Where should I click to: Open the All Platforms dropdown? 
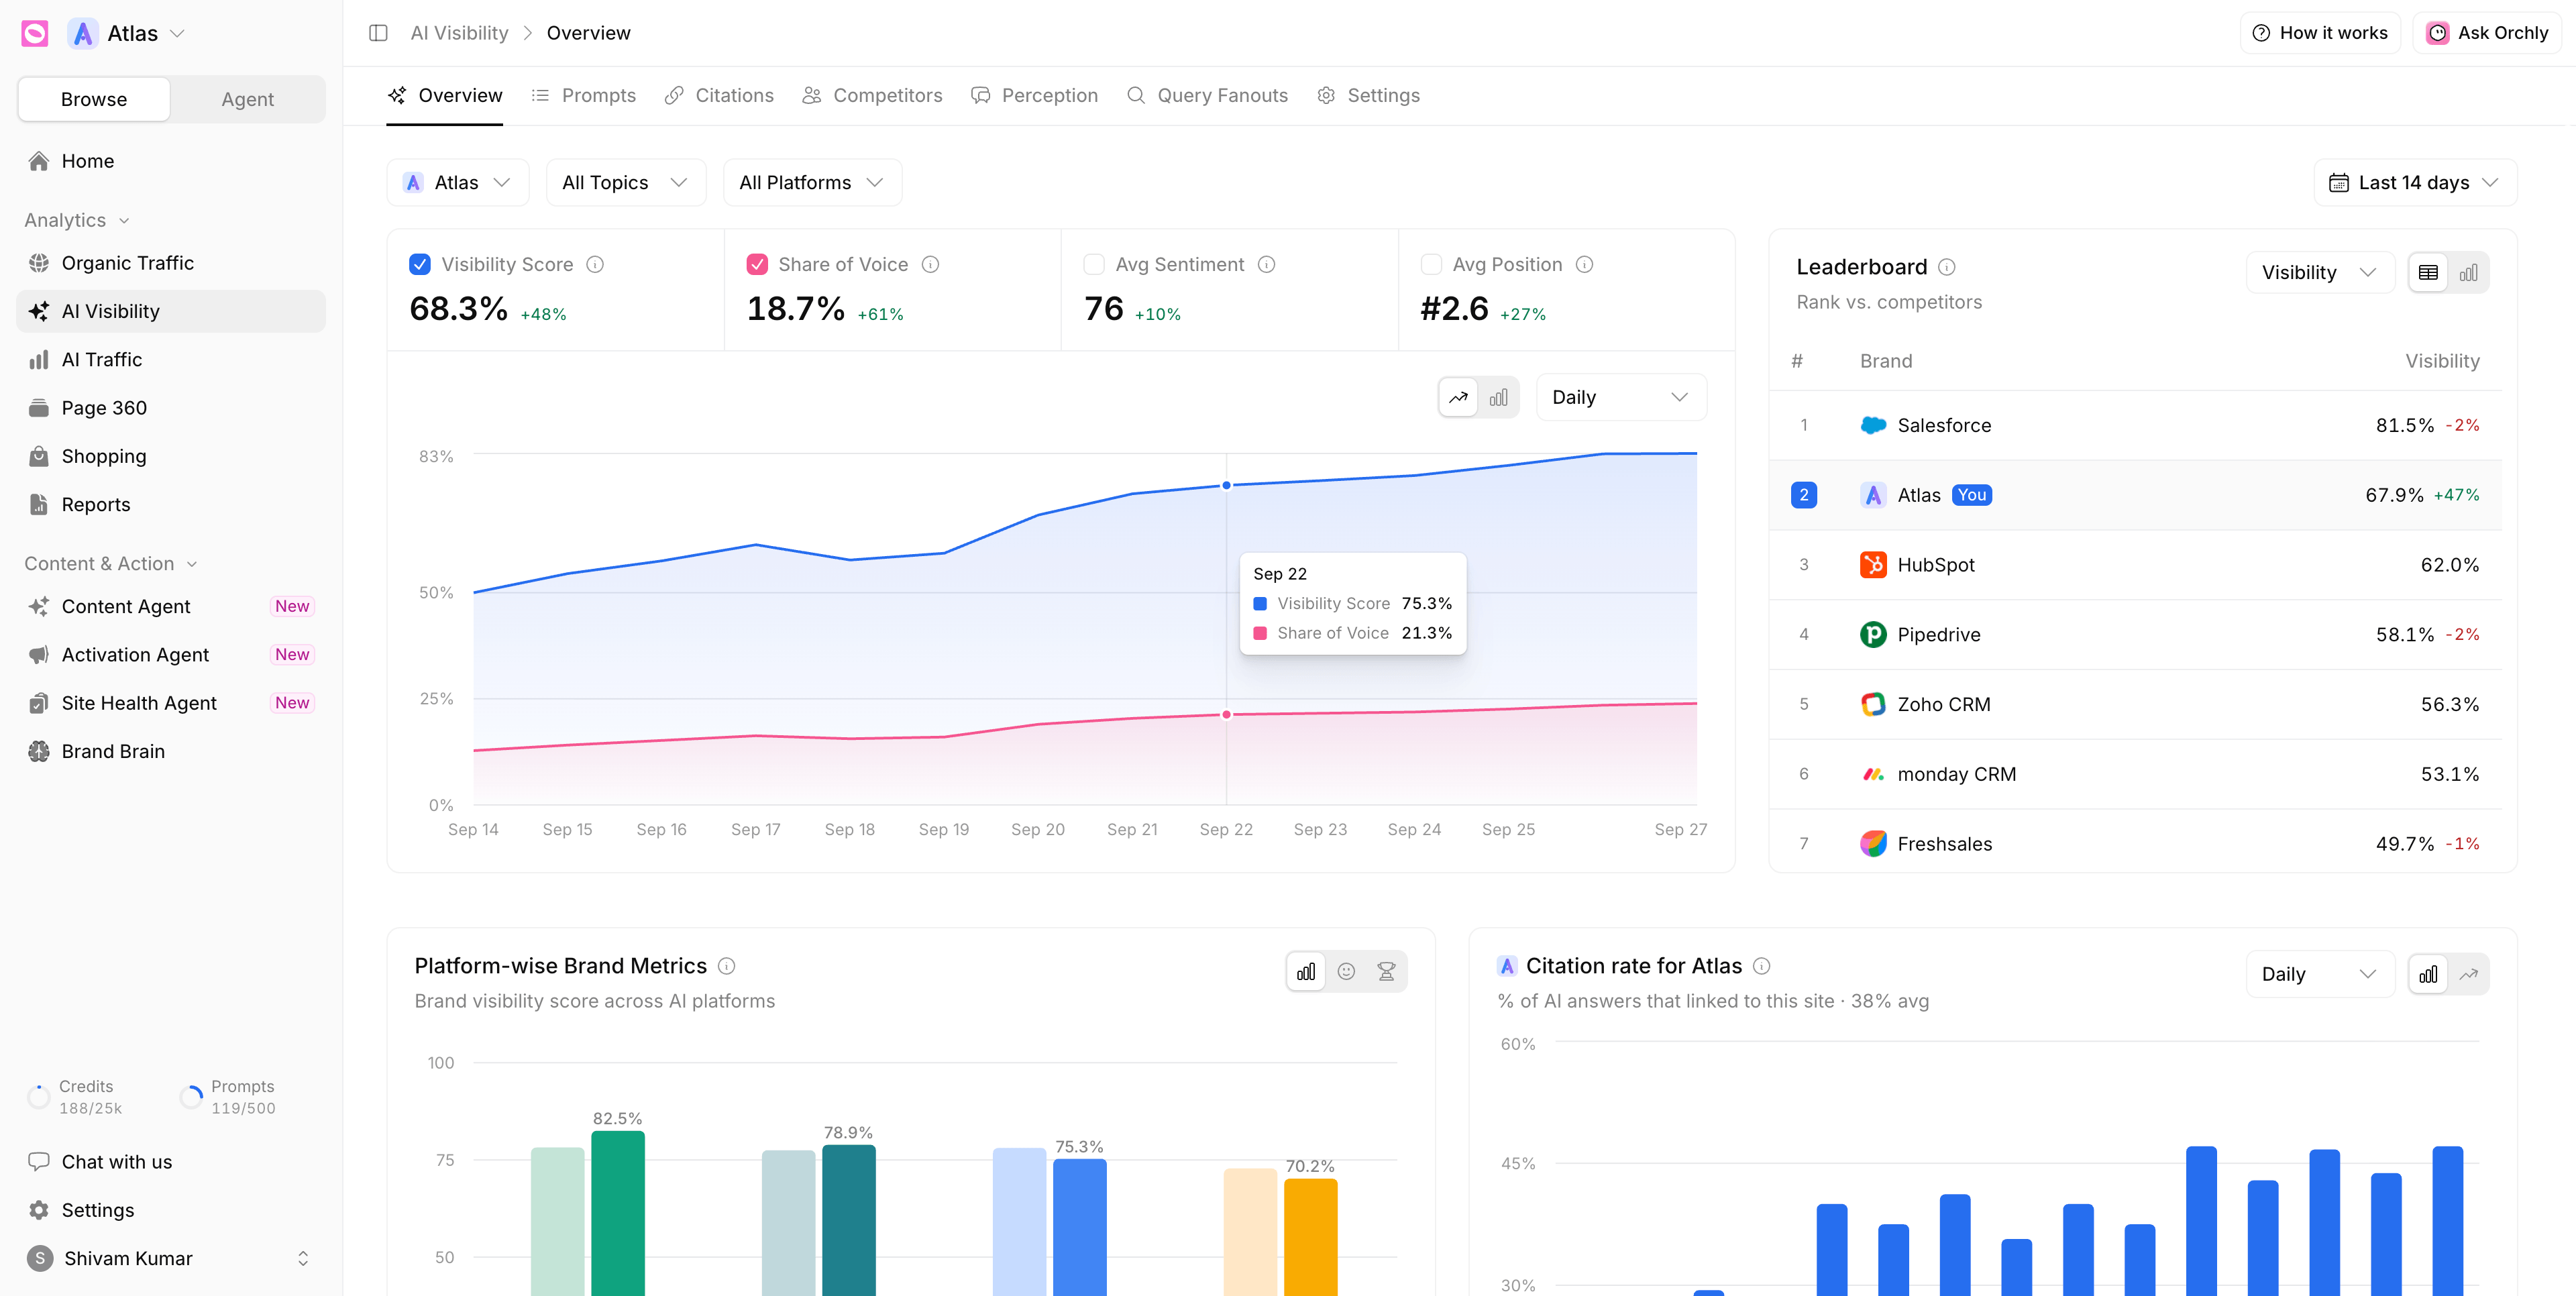pyautogui.click(x=812, y=182)
